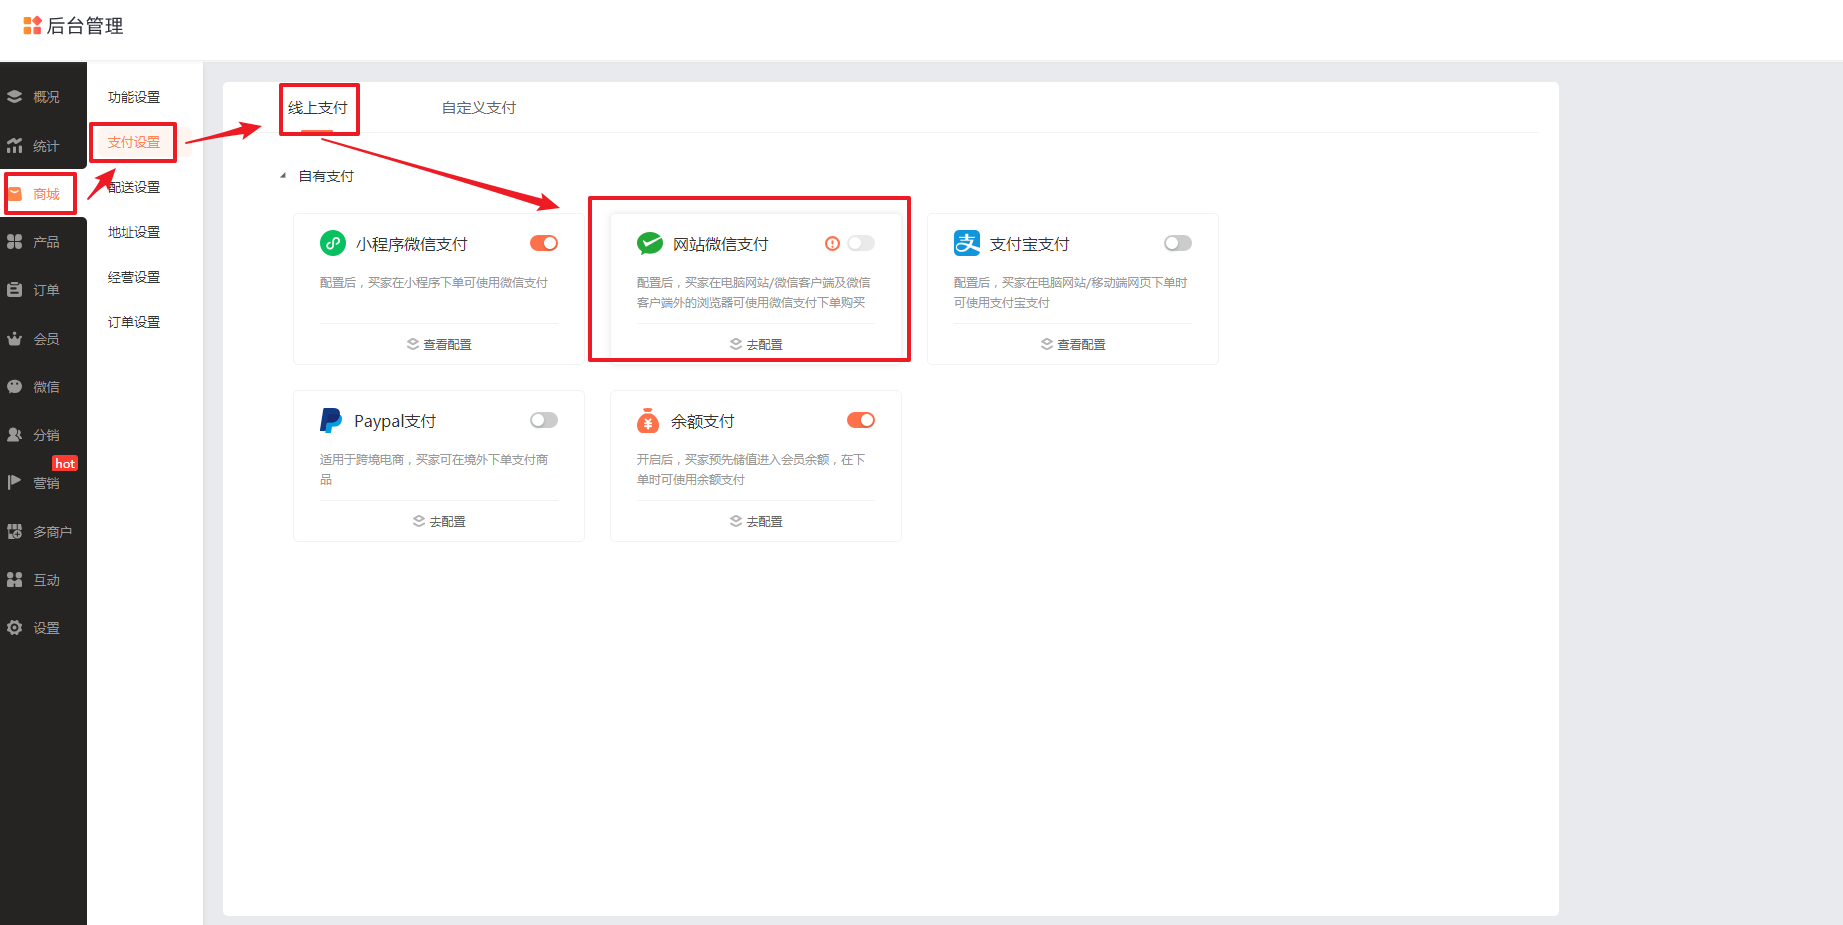Click the 后台管理 logo icon
Image resolution: width=1843 pixels, height=925 pixels.
point(32,25)
